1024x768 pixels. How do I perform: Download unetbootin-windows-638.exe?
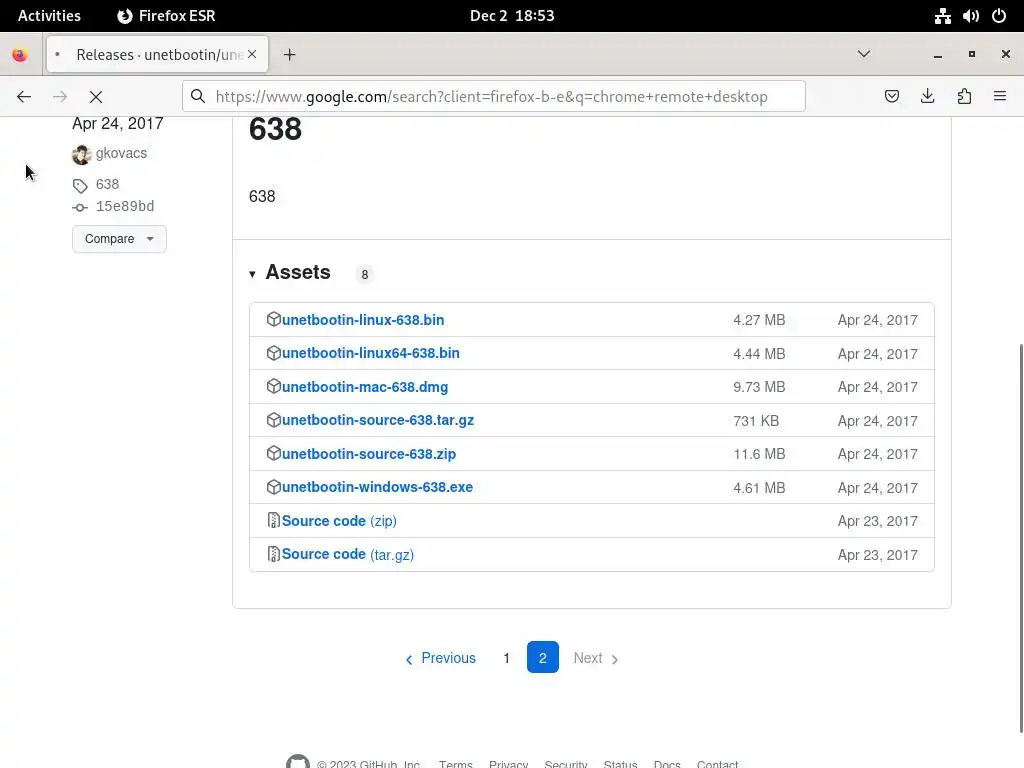click(377, 487)
